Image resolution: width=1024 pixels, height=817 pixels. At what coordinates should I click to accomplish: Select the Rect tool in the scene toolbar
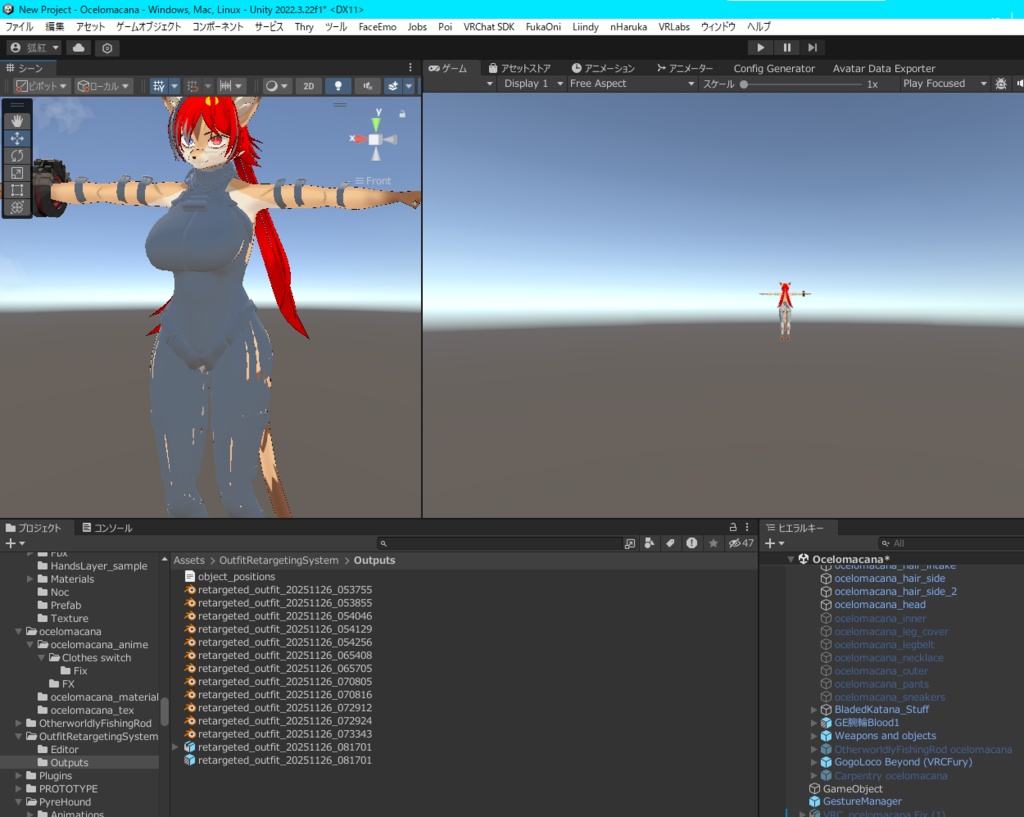(17, 190)
